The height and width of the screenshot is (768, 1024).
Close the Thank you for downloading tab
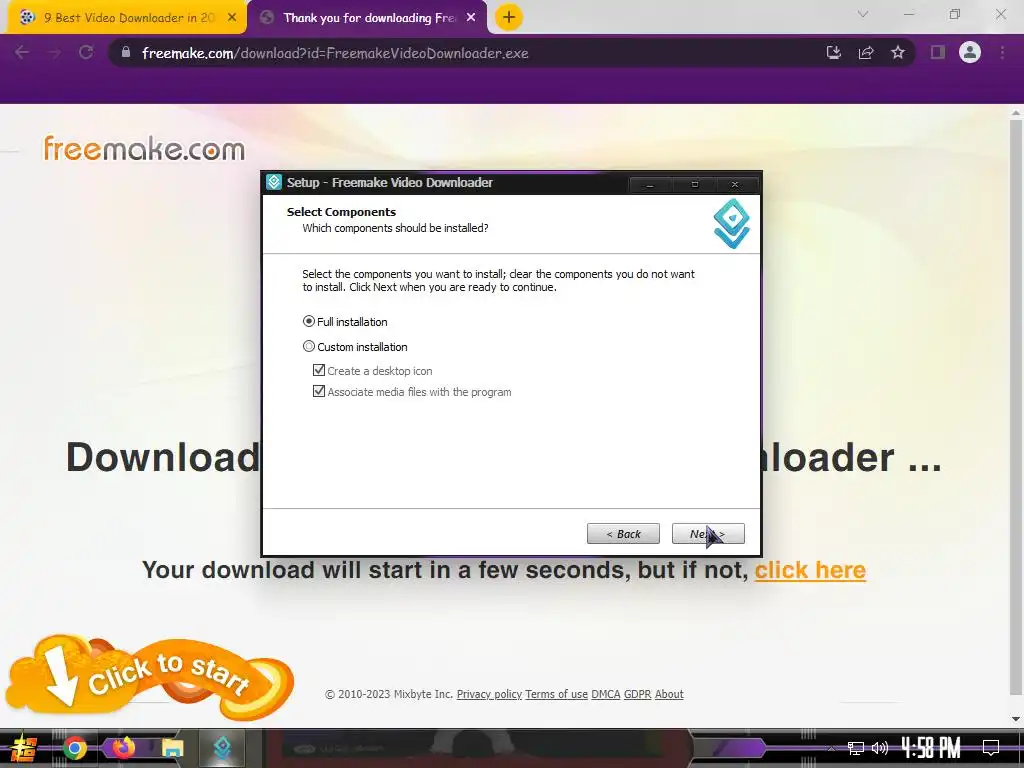[x=471, y=18]
